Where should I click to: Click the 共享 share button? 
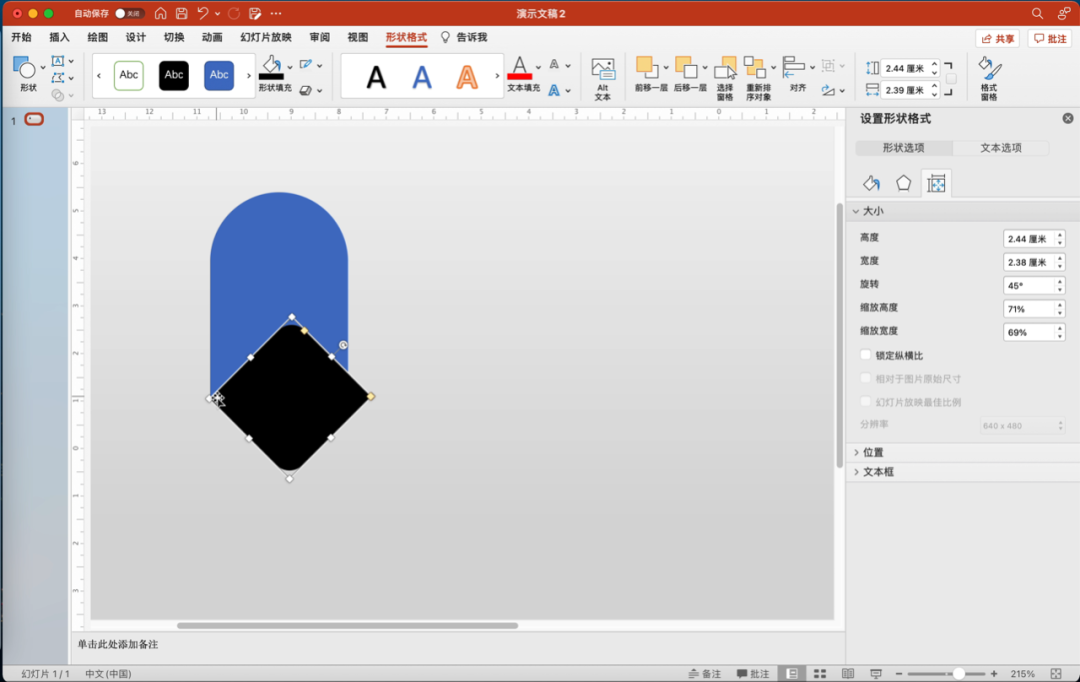pos(997,39)
